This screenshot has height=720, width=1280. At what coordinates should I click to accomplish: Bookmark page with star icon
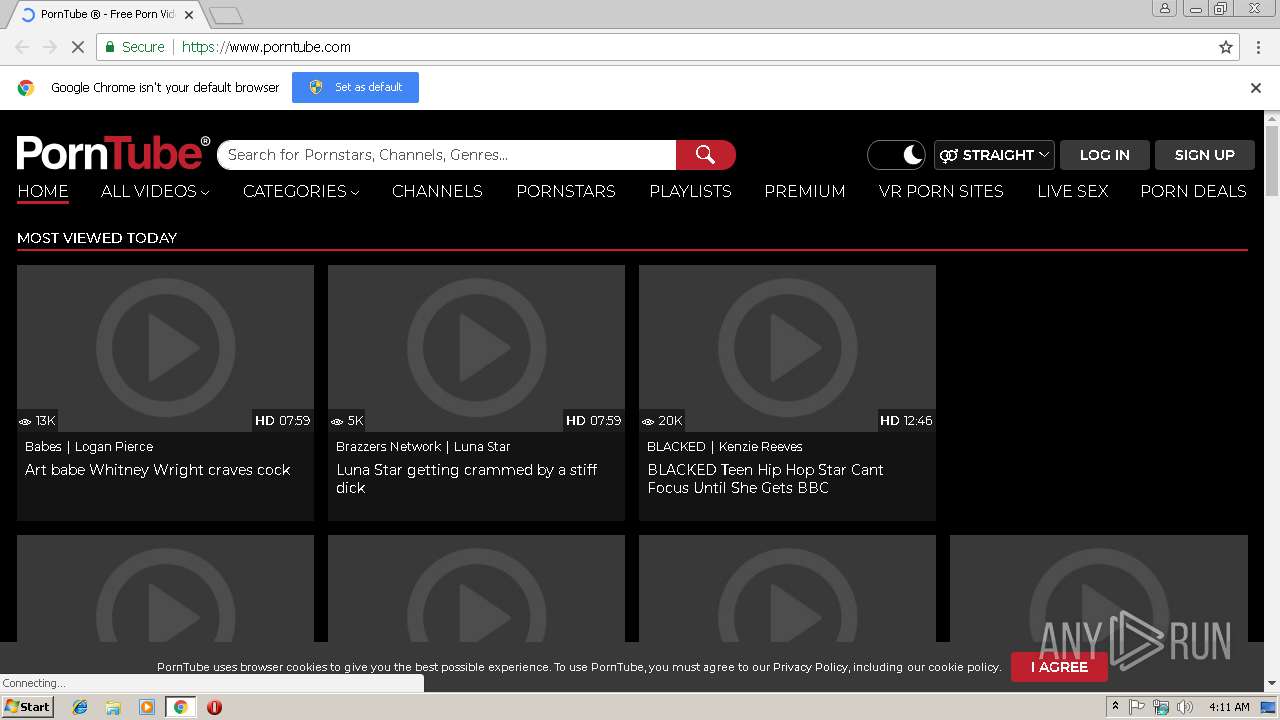(1226, 47)
